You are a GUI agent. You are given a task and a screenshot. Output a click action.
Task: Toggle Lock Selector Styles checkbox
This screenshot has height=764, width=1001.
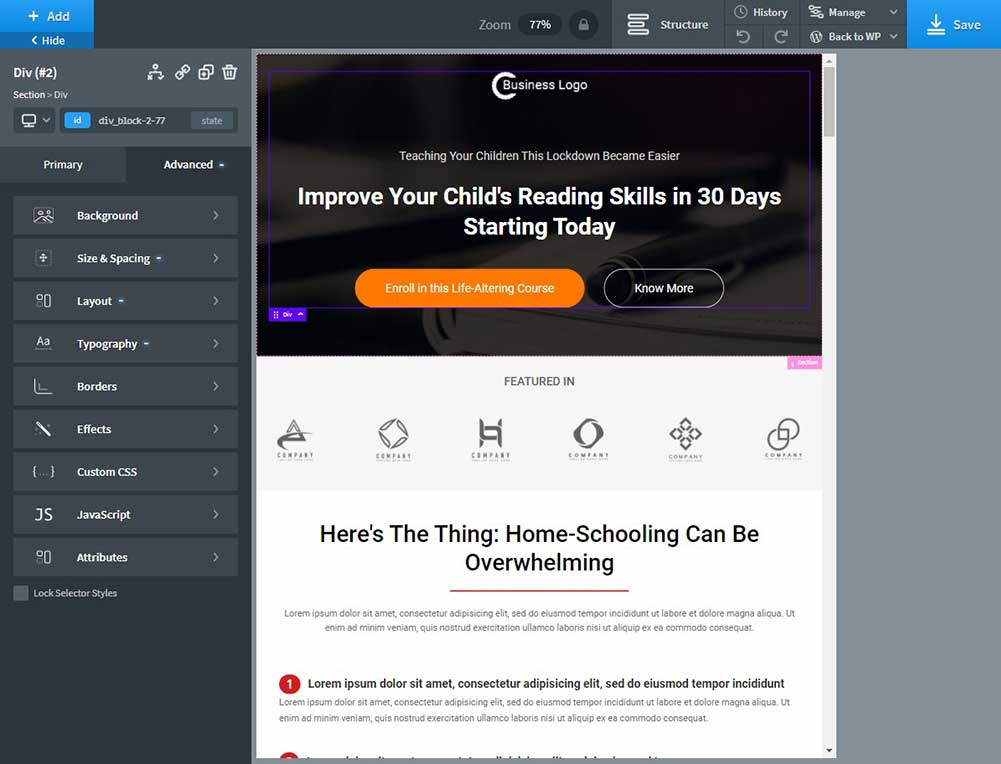point(21,593)
